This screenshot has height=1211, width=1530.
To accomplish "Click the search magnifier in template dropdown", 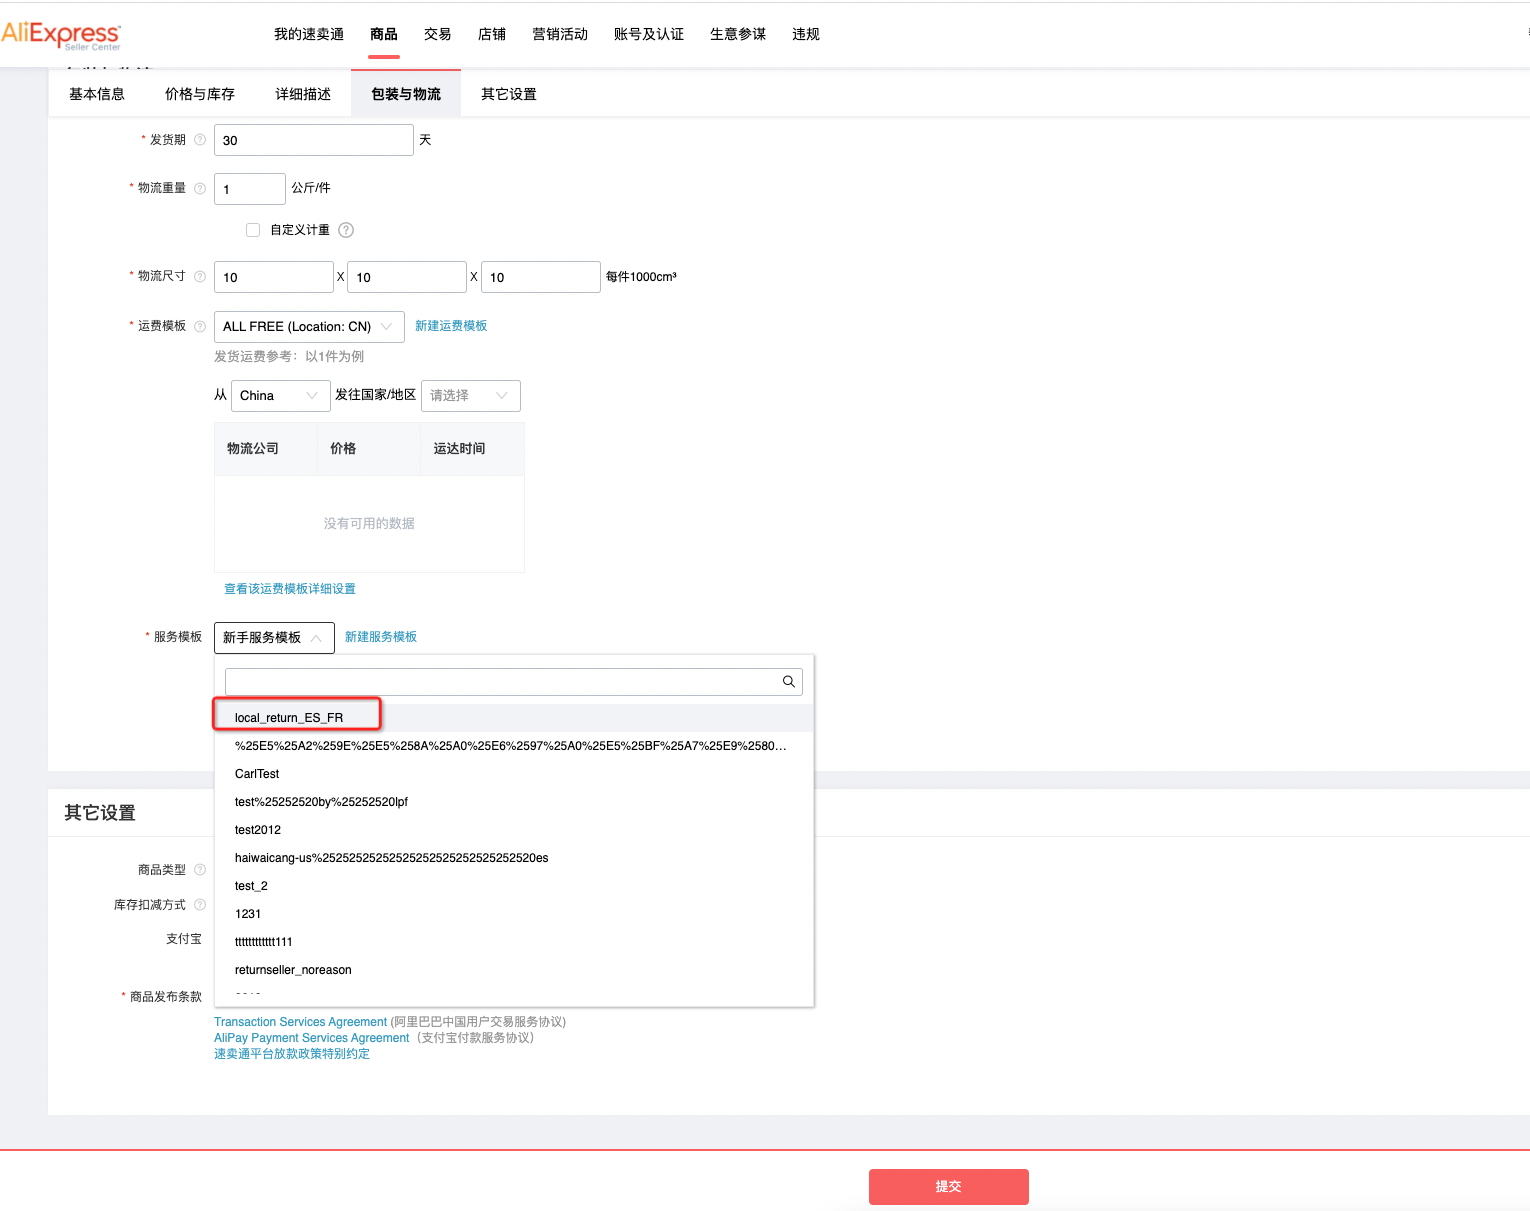I will (789, 682).
